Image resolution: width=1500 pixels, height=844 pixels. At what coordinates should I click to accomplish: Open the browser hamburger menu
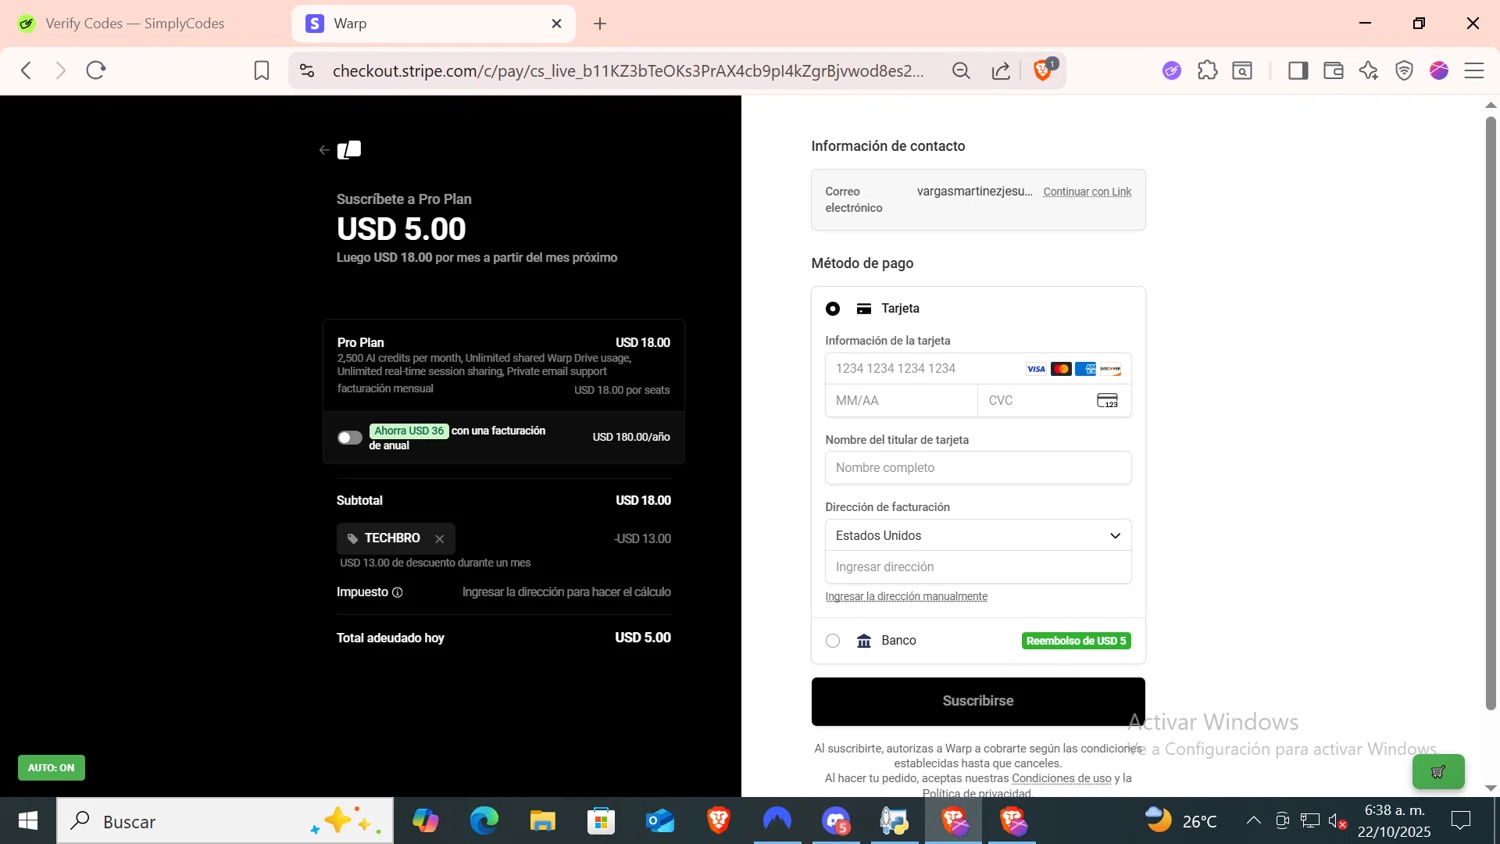1474,70
